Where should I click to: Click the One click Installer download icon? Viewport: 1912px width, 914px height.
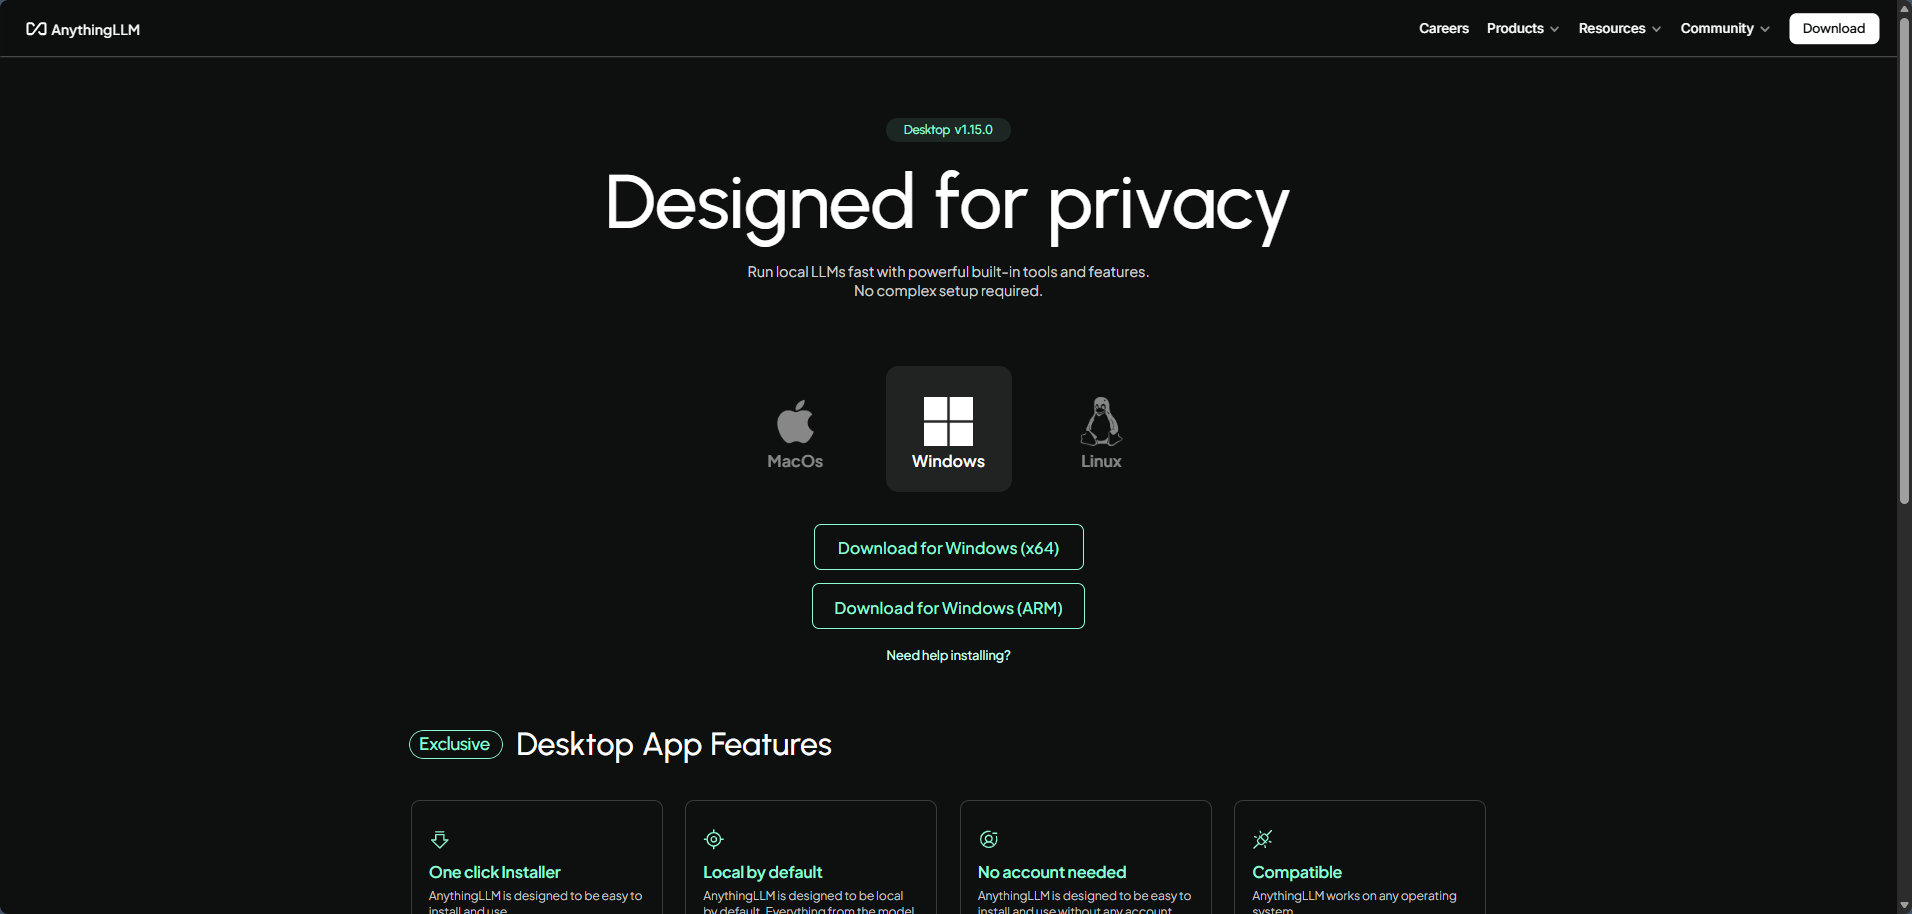(440, 839)
